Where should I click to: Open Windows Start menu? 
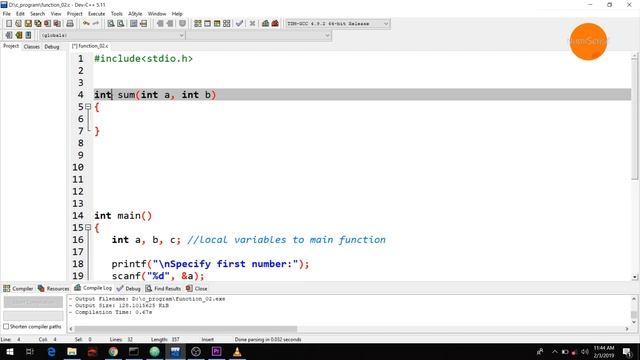[x=9, y=352]
